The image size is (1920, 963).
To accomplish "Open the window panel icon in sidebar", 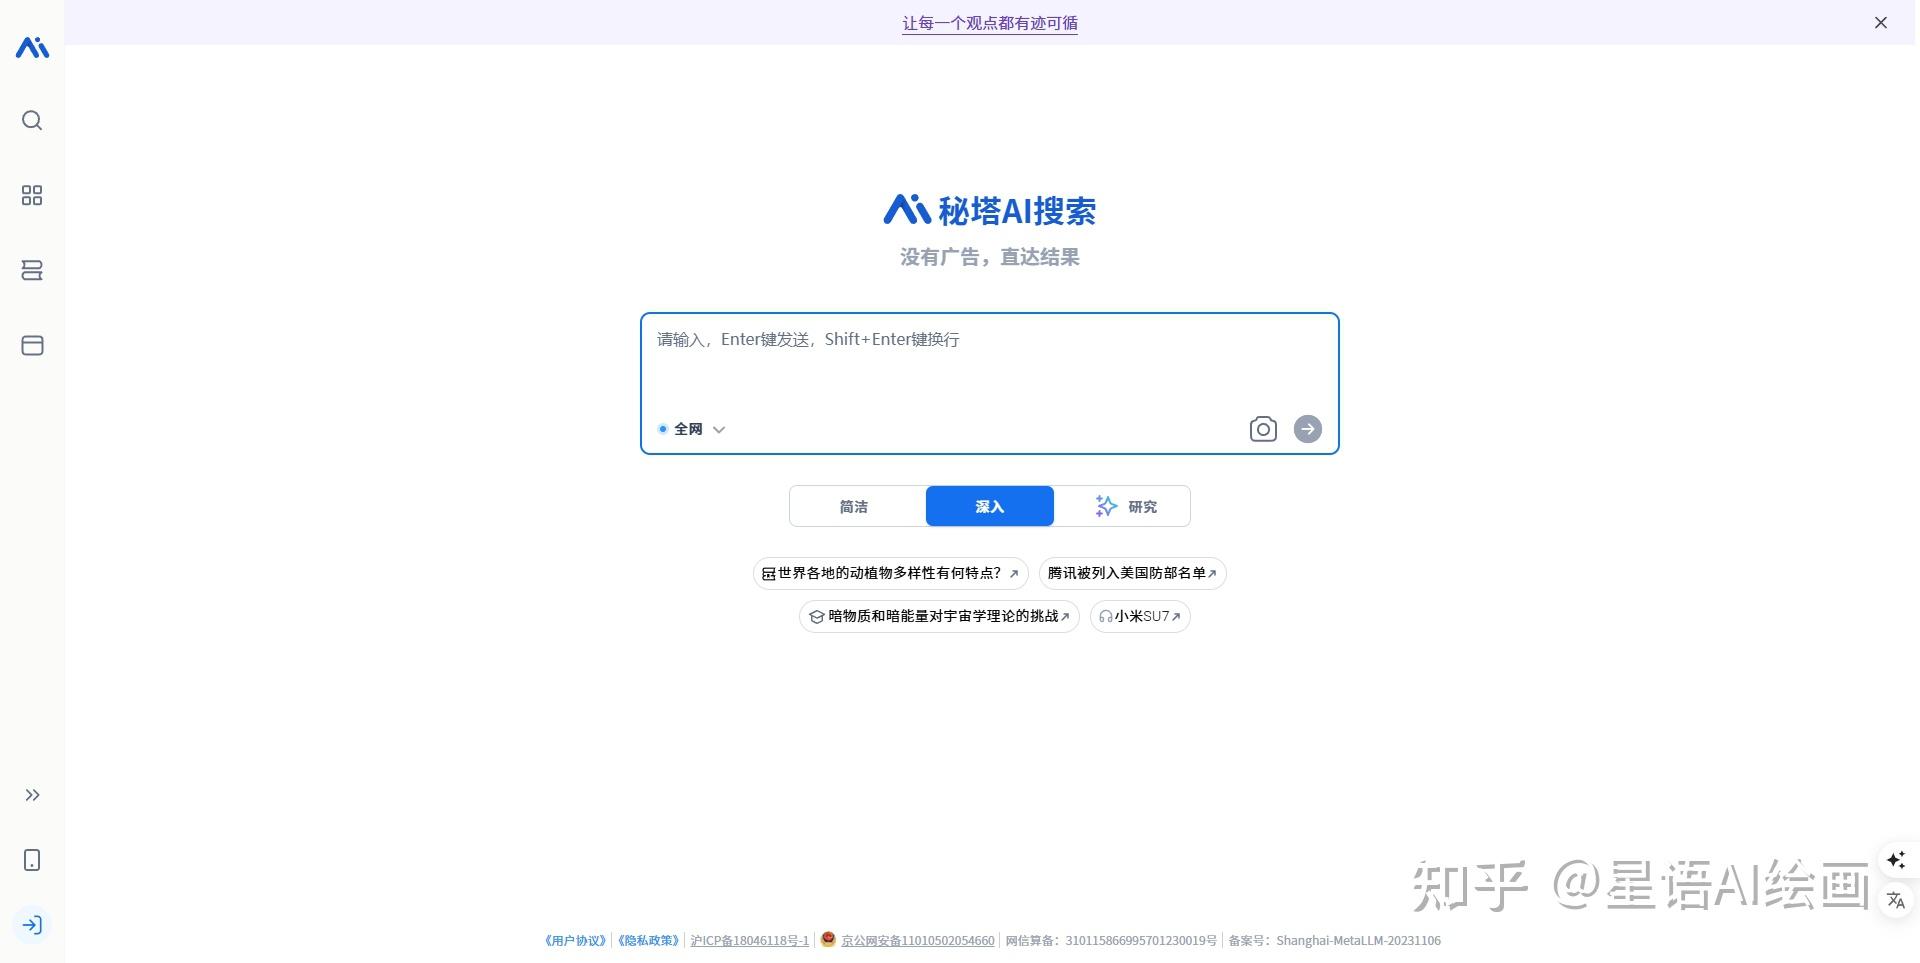I will click(x=32, y=345).
